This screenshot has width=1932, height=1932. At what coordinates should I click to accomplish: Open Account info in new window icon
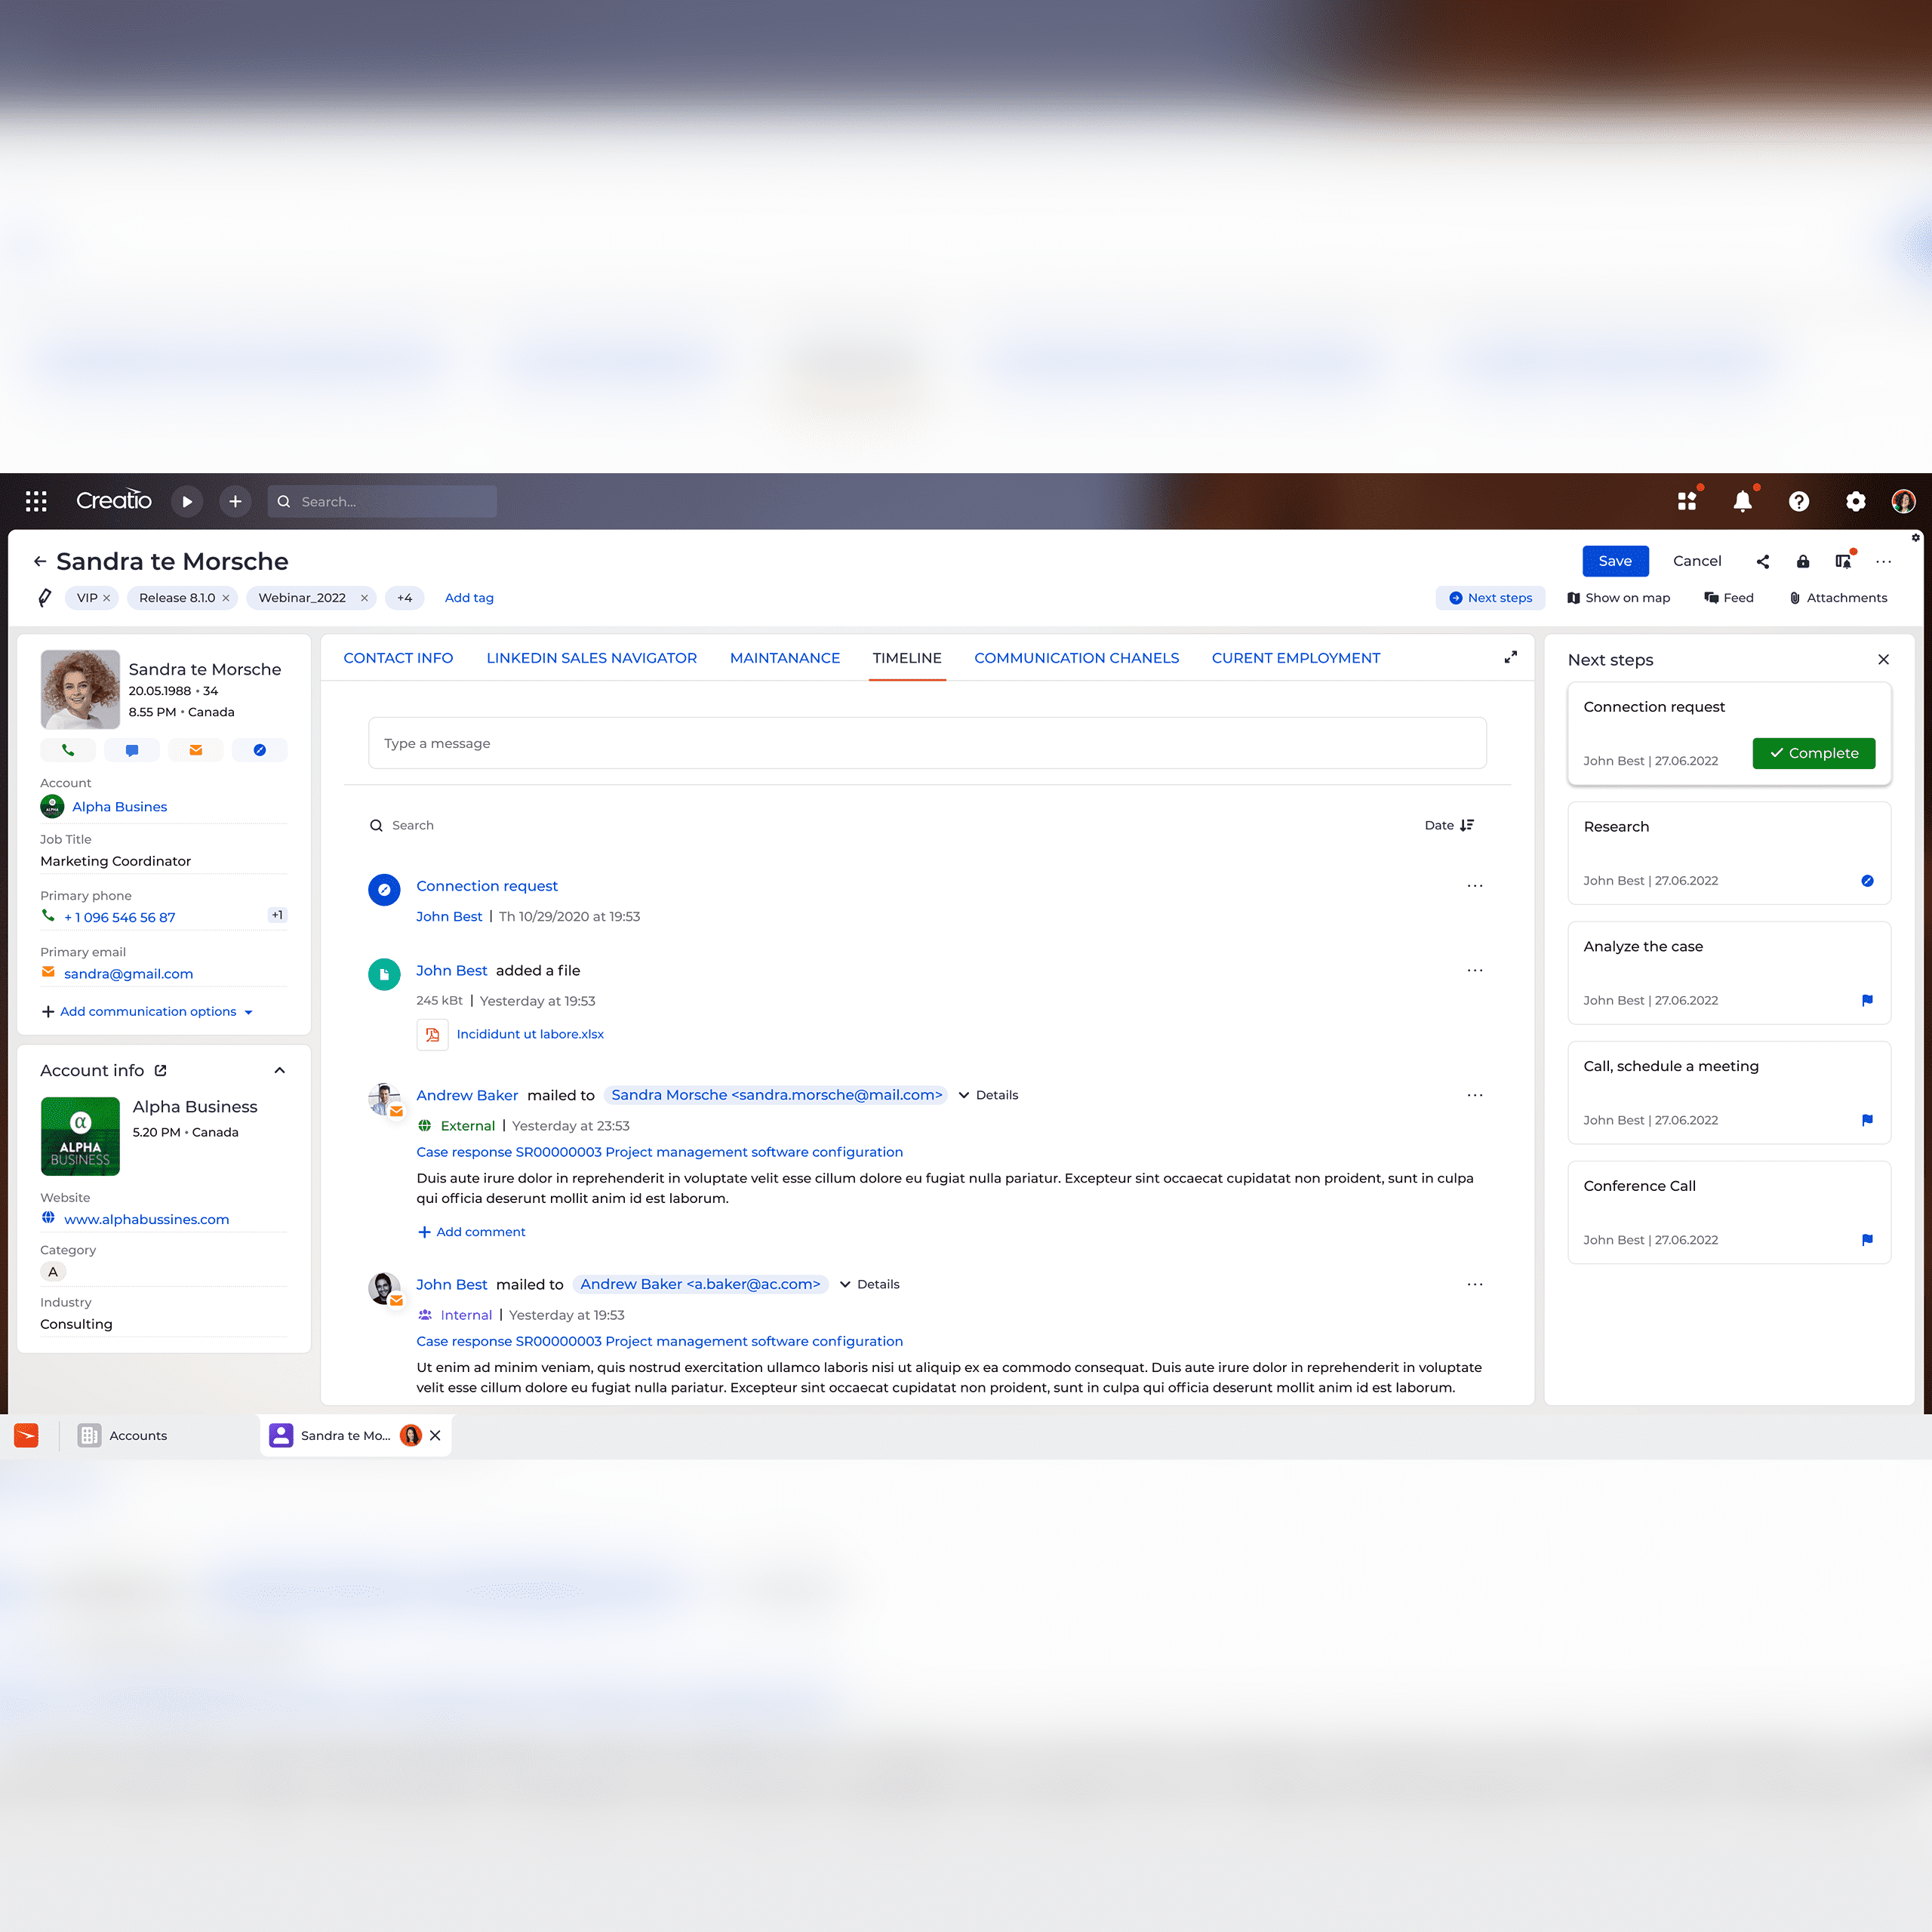pyautogui.click(x=161, y=1070)
